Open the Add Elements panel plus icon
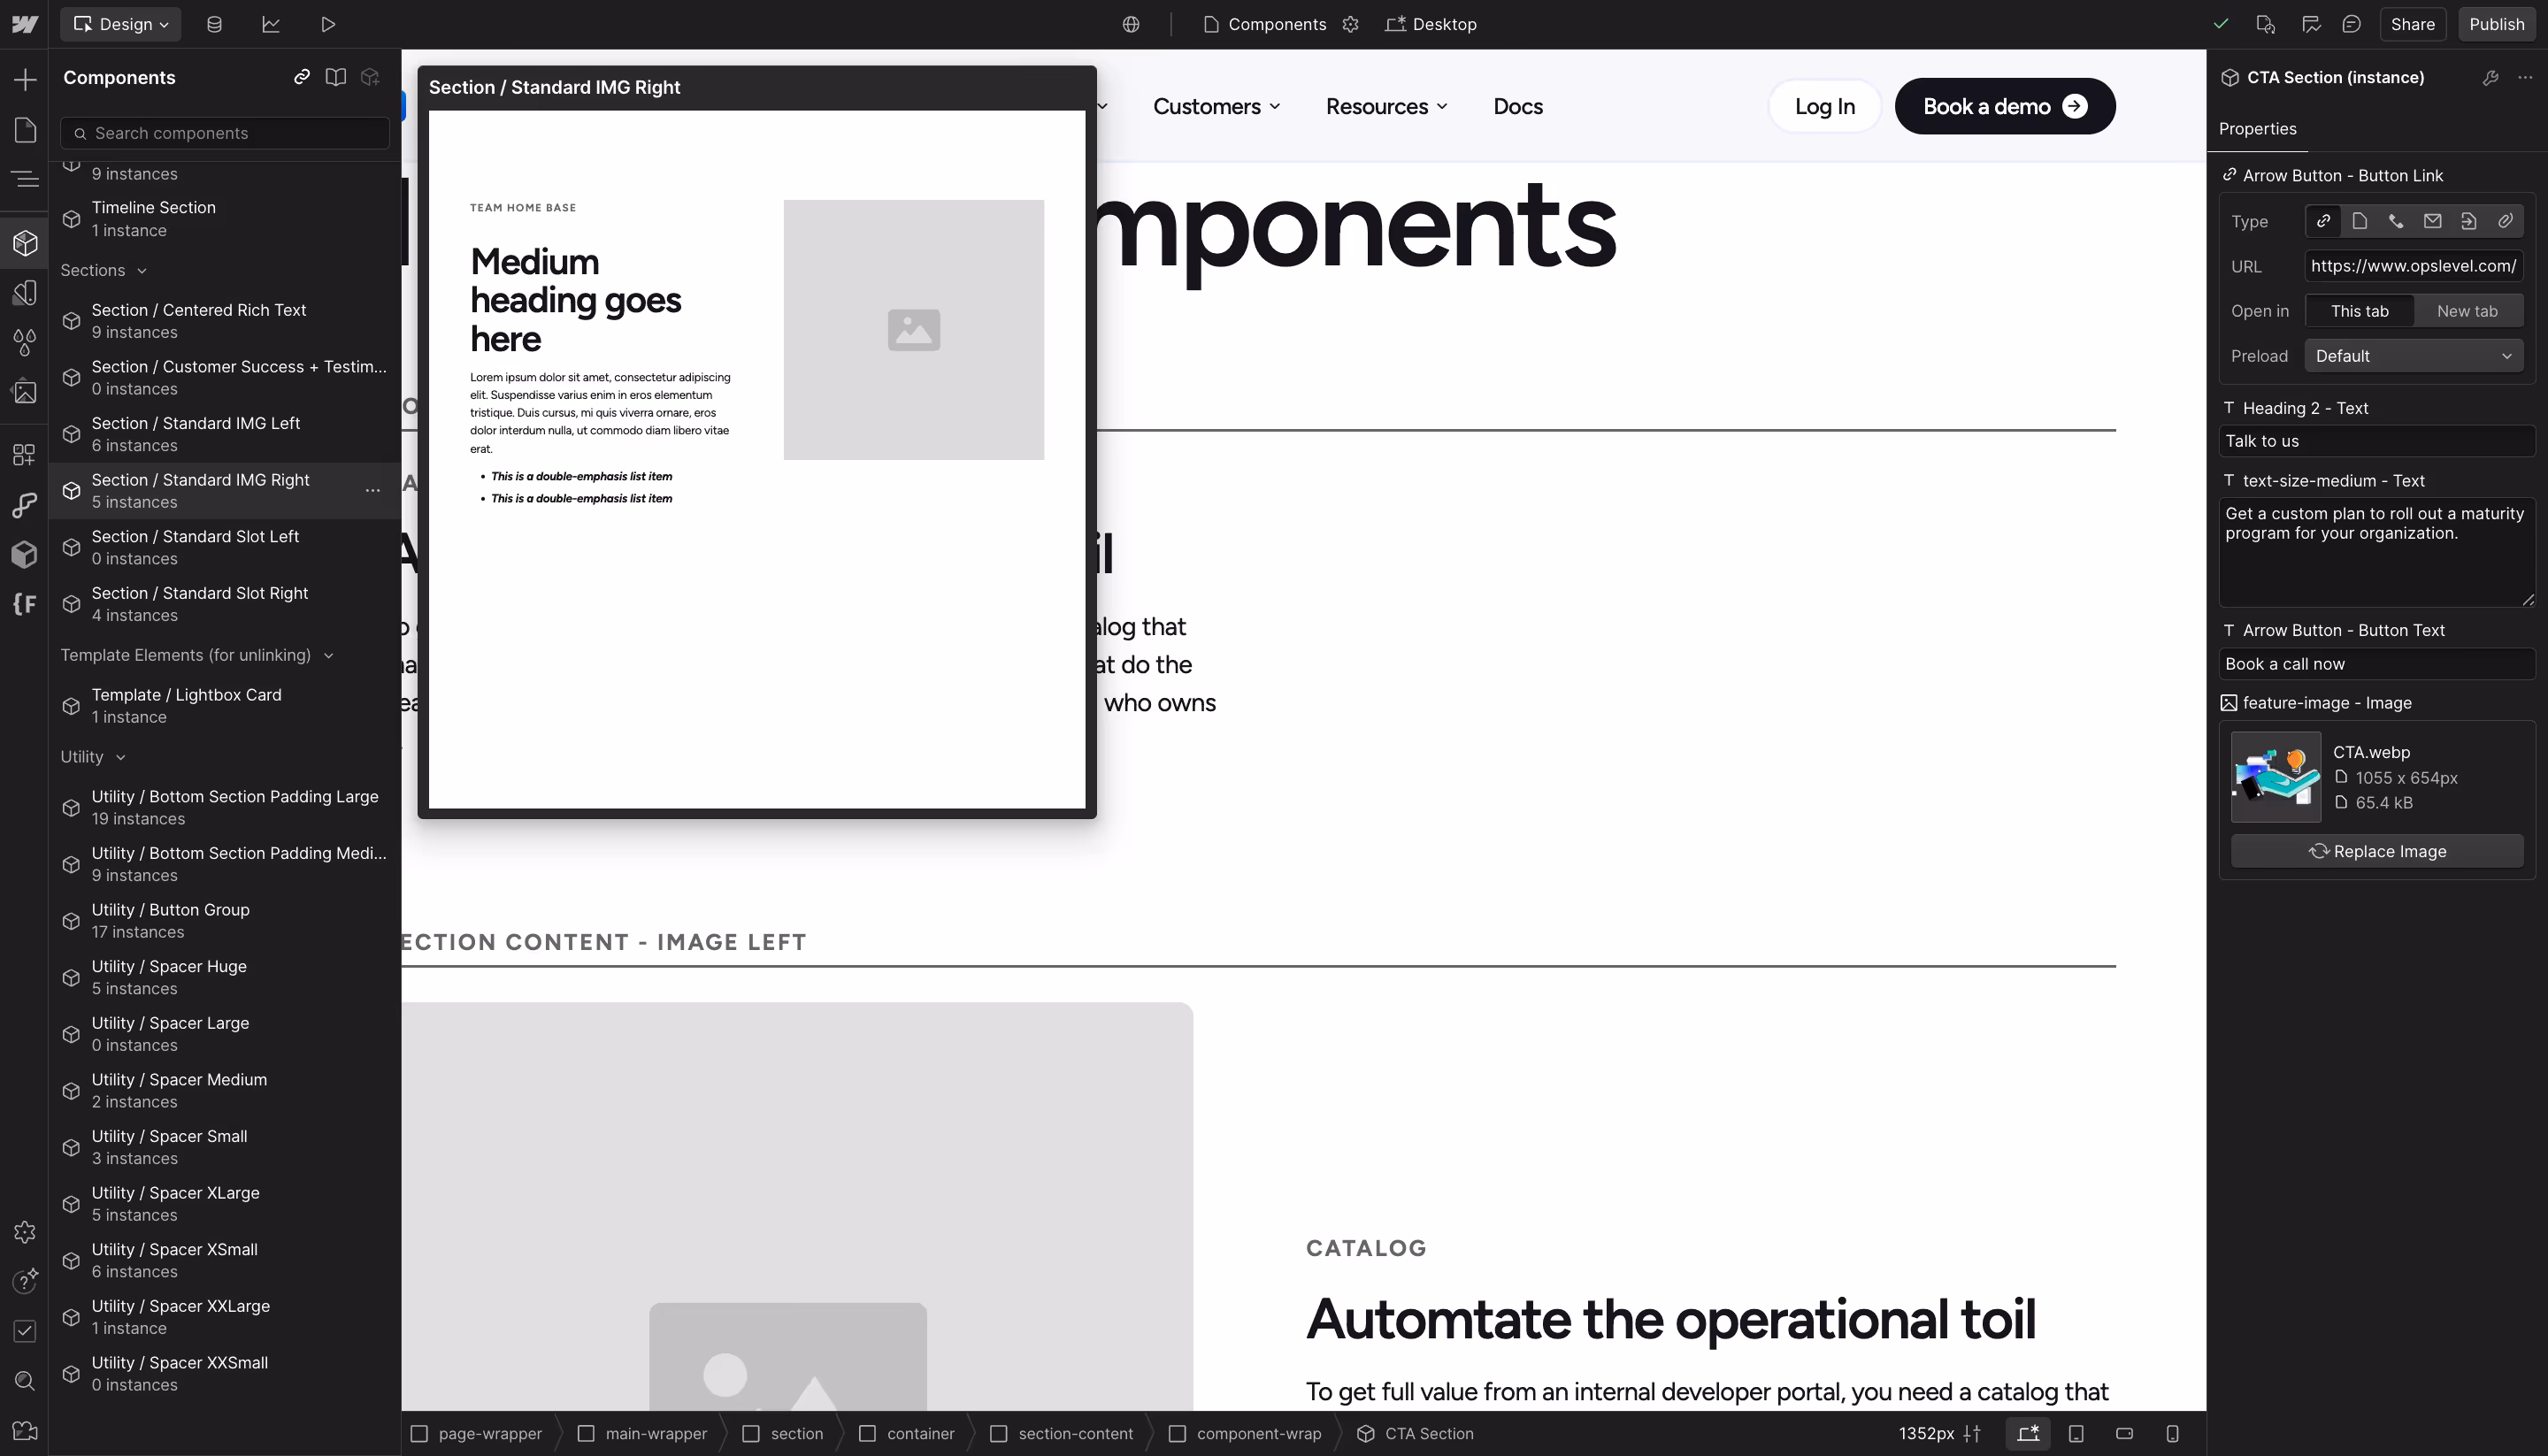The height and width of the screenshot is (1456, 2548). pos(25,79)
